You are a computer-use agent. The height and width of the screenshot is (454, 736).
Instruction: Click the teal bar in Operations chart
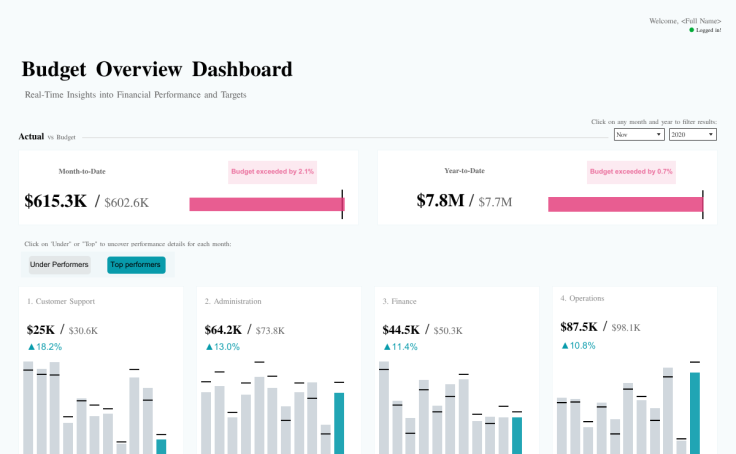point(695,413)
